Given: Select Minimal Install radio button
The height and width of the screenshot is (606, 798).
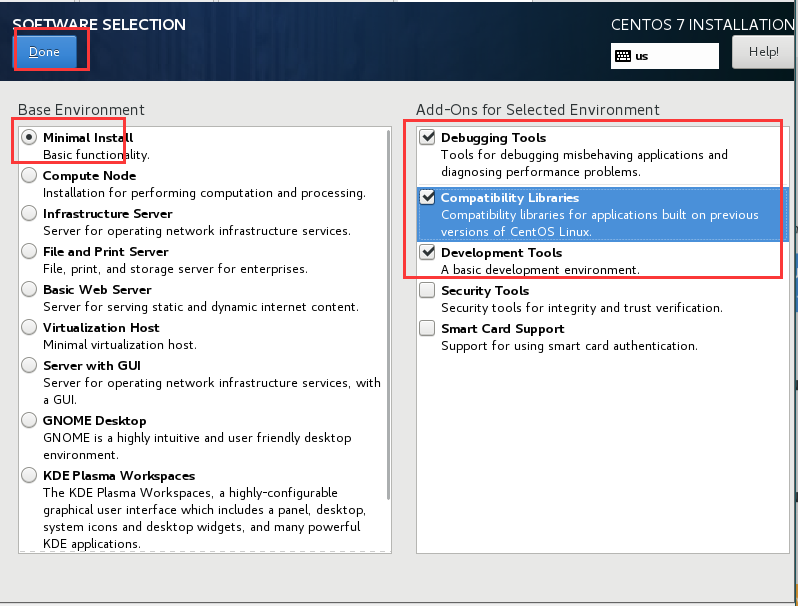Looking at the screenshot, I should (x=29, y=138).
